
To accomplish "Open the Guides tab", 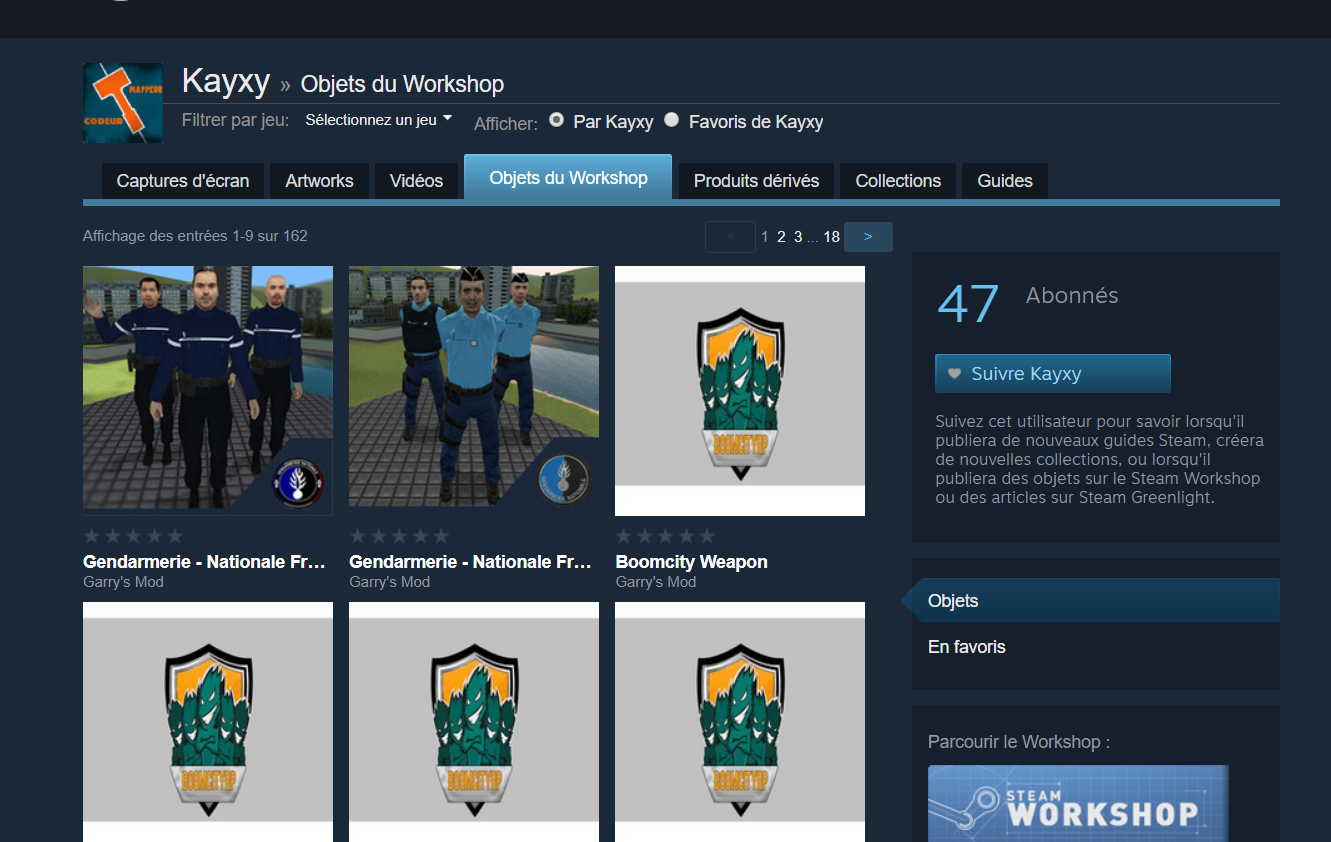I will (x=1005, y=181).
